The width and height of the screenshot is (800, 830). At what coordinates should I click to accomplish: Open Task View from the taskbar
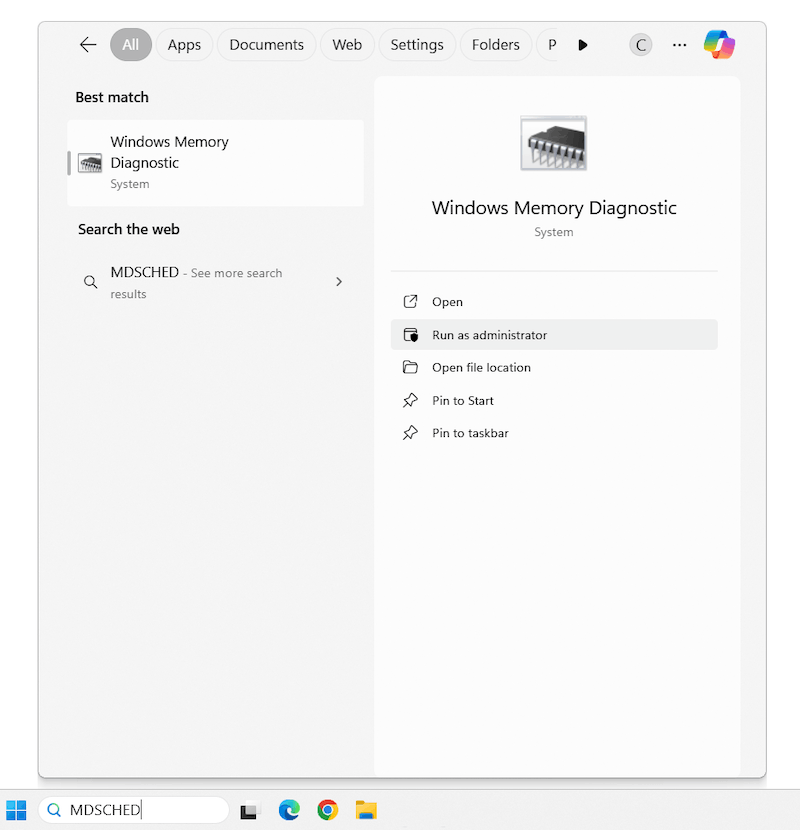coord(249,810)
